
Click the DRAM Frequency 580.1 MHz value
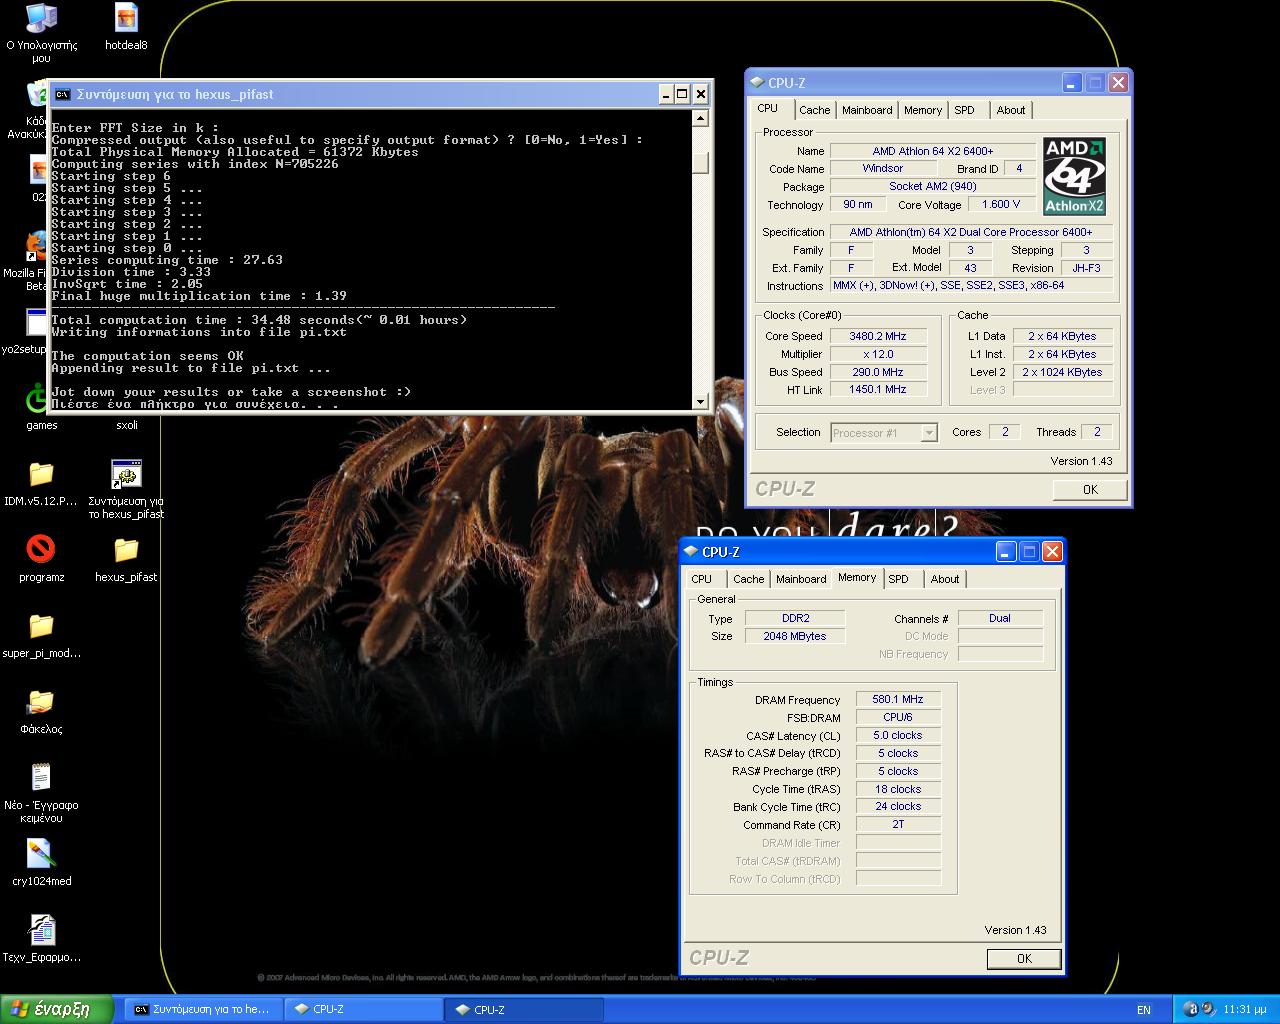click(898, 699)
